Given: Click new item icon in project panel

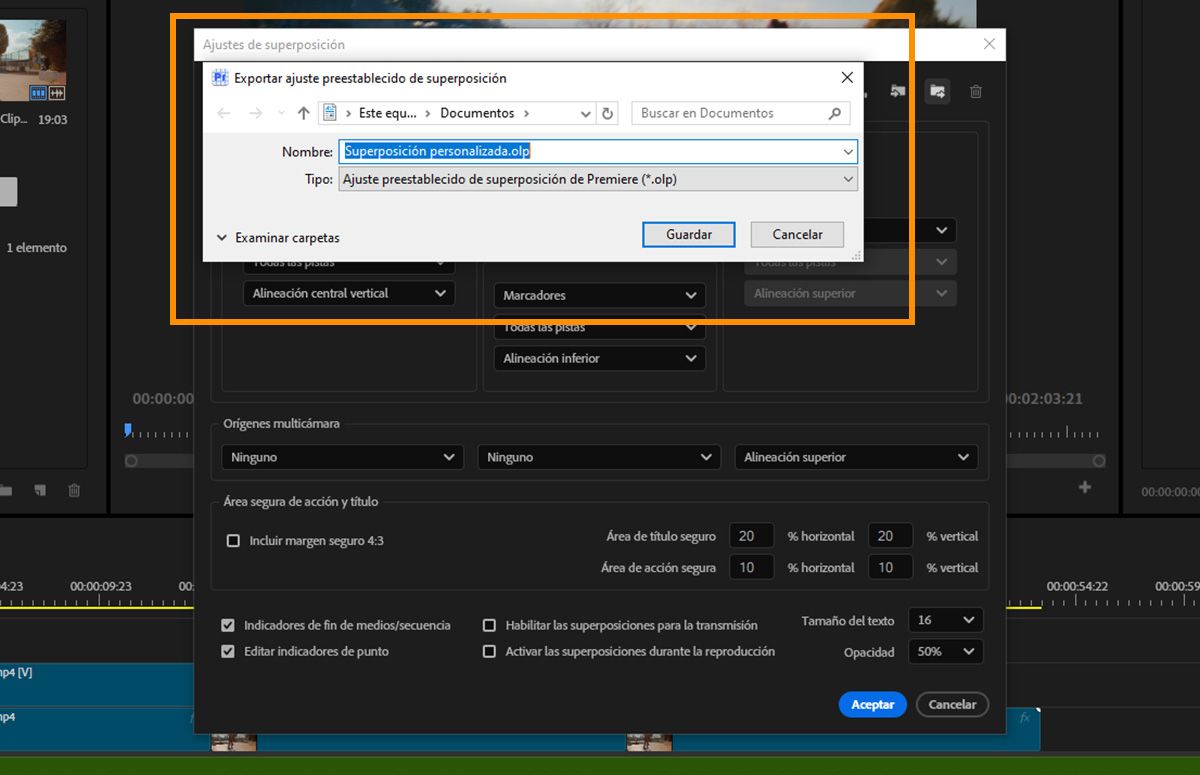Looking at the screenshot, I should click(40, 491).
